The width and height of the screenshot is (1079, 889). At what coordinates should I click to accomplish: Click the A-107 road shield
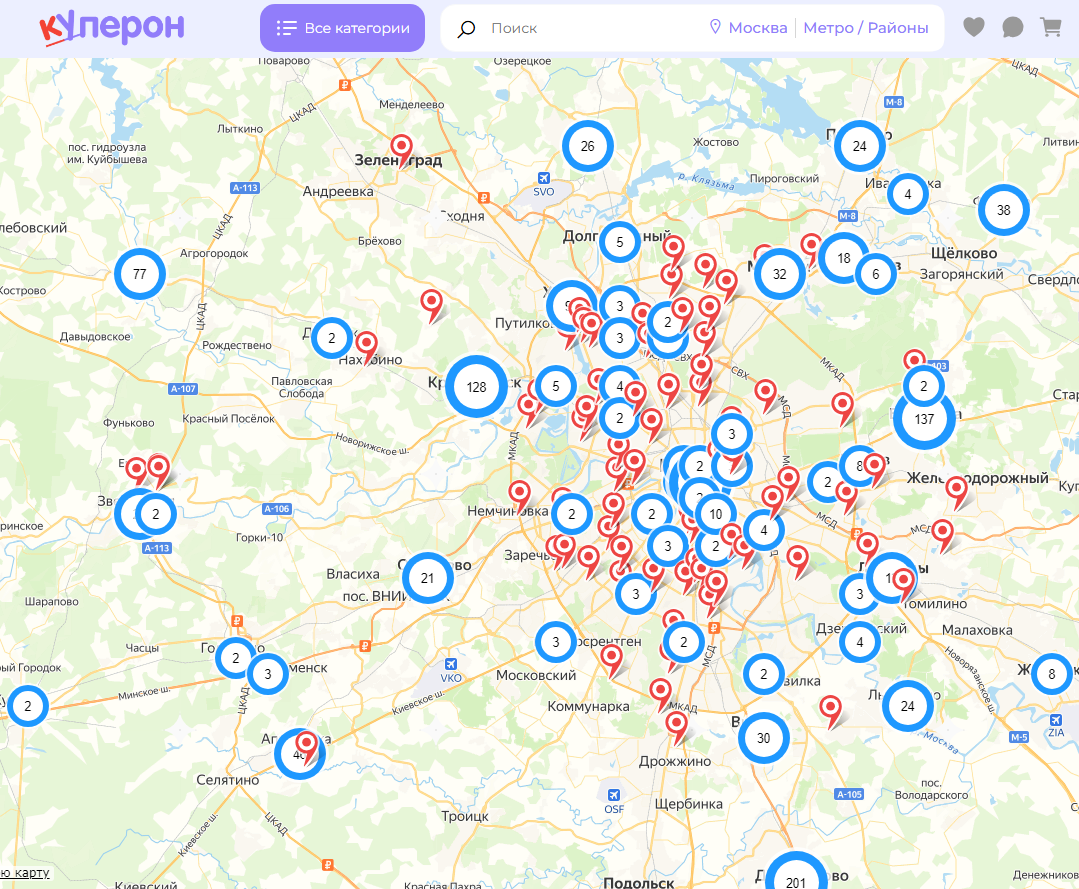(183, 389)
